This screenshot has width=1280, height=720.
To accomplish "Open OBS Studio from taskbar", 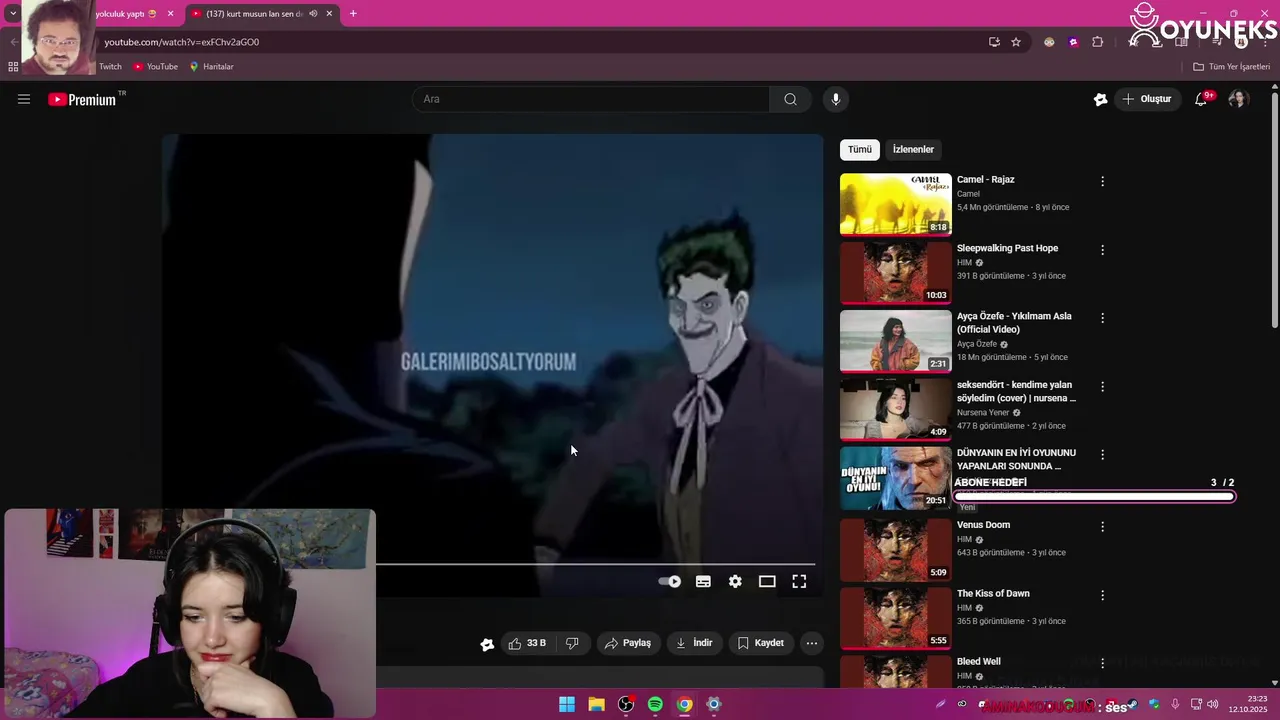I will tap(626, 705).
